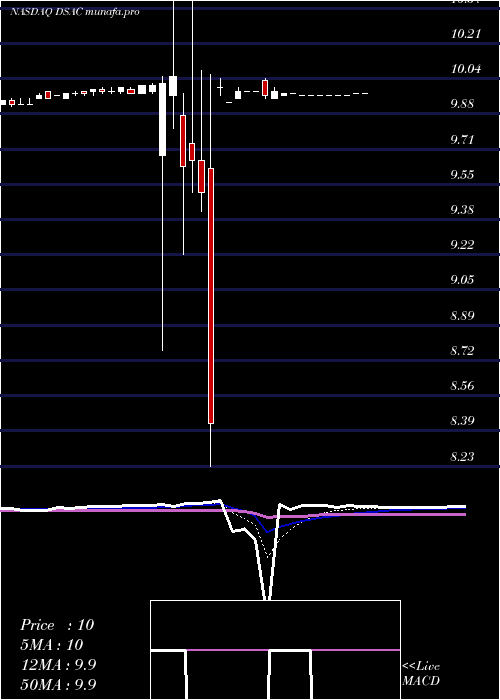Click the large white candlestick with long lower wick
Image resolution: width=500 pixels, height=700 pixels.
point(162,119)
